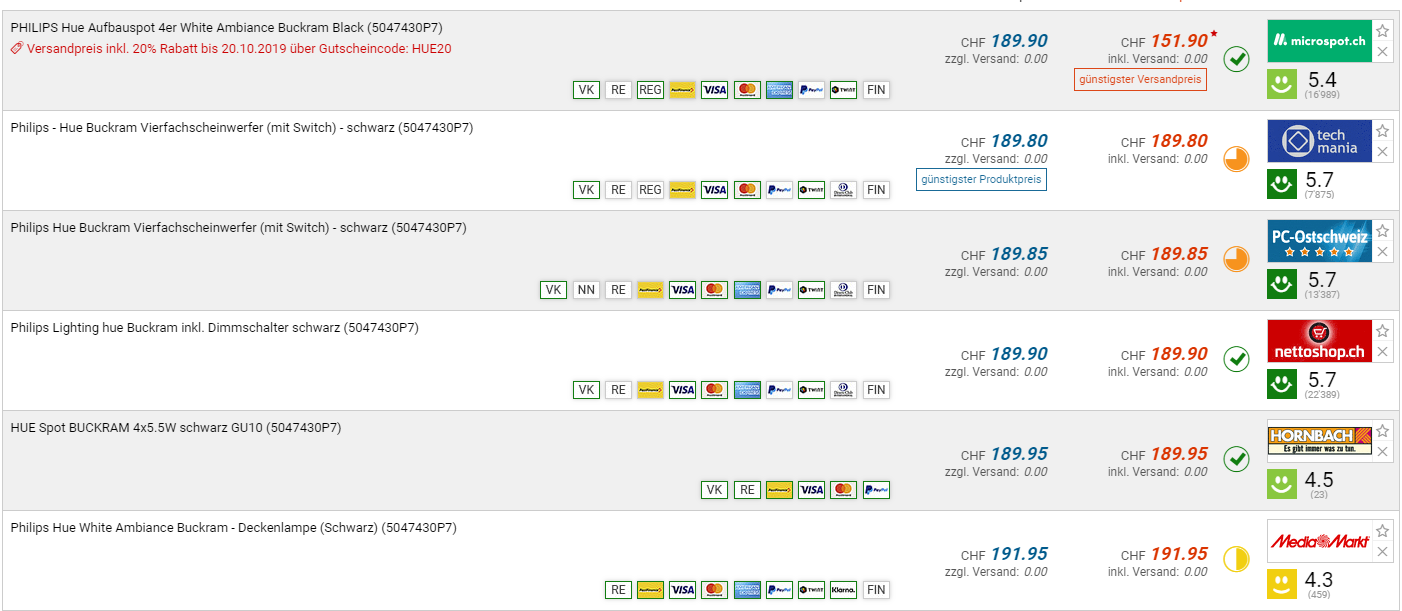Click the FIN badge in the MediaMarkt row
This screenshot has height=611, width=1402.
coord(876,590)
